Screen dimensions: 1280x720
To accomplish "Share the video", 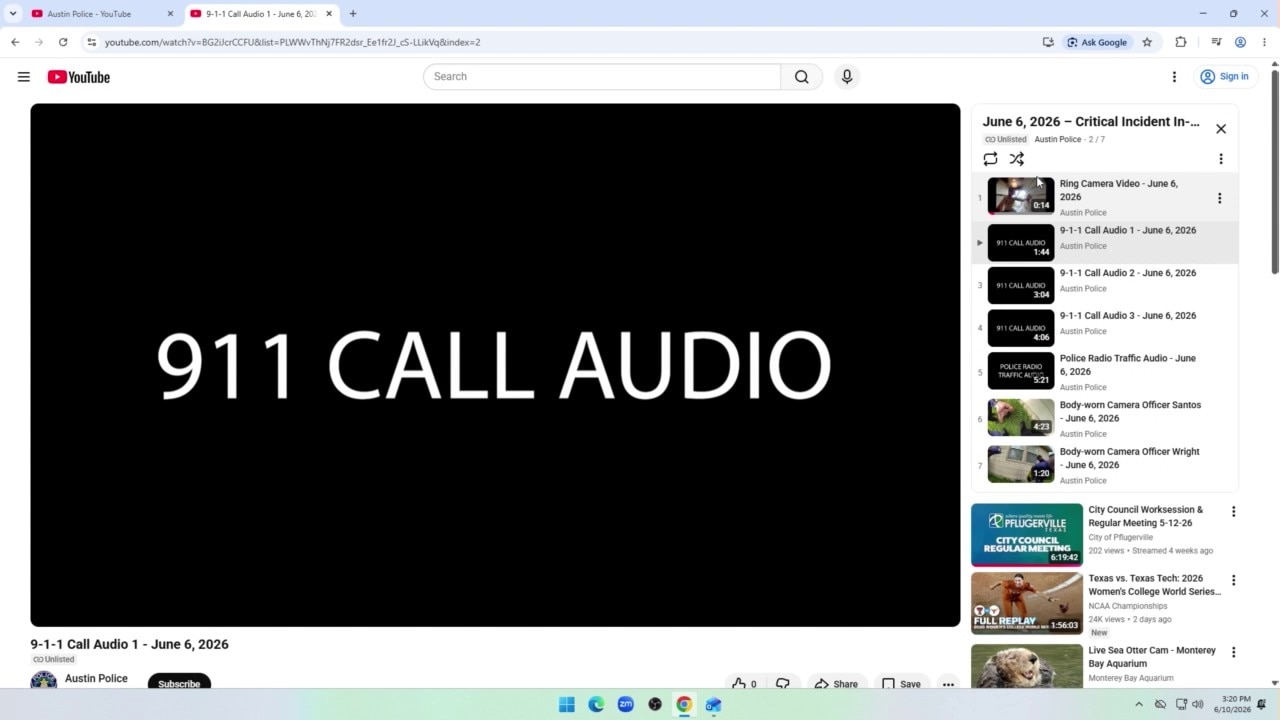I will click(x=836, y=684).
